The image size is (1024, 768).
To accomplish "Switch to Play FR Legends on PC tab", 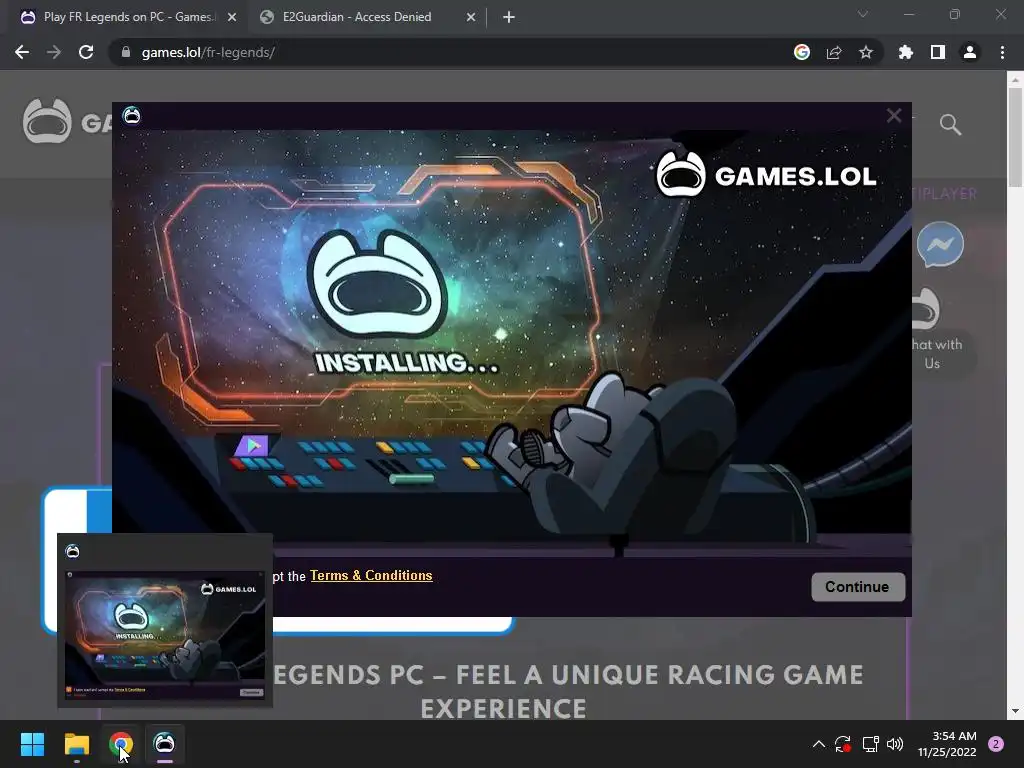I will pyautogui.click(x=127, y=17).
